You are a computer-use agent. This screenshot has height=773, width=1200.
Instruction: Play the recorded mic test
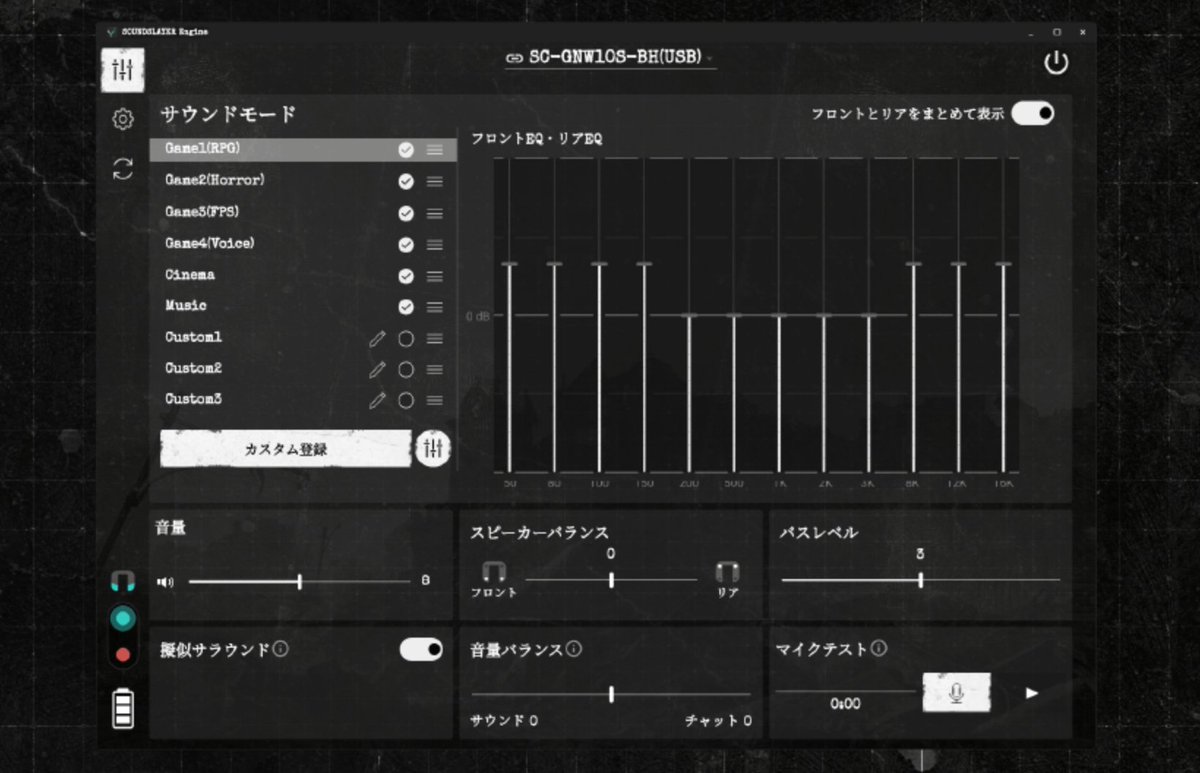[1032, 692]
